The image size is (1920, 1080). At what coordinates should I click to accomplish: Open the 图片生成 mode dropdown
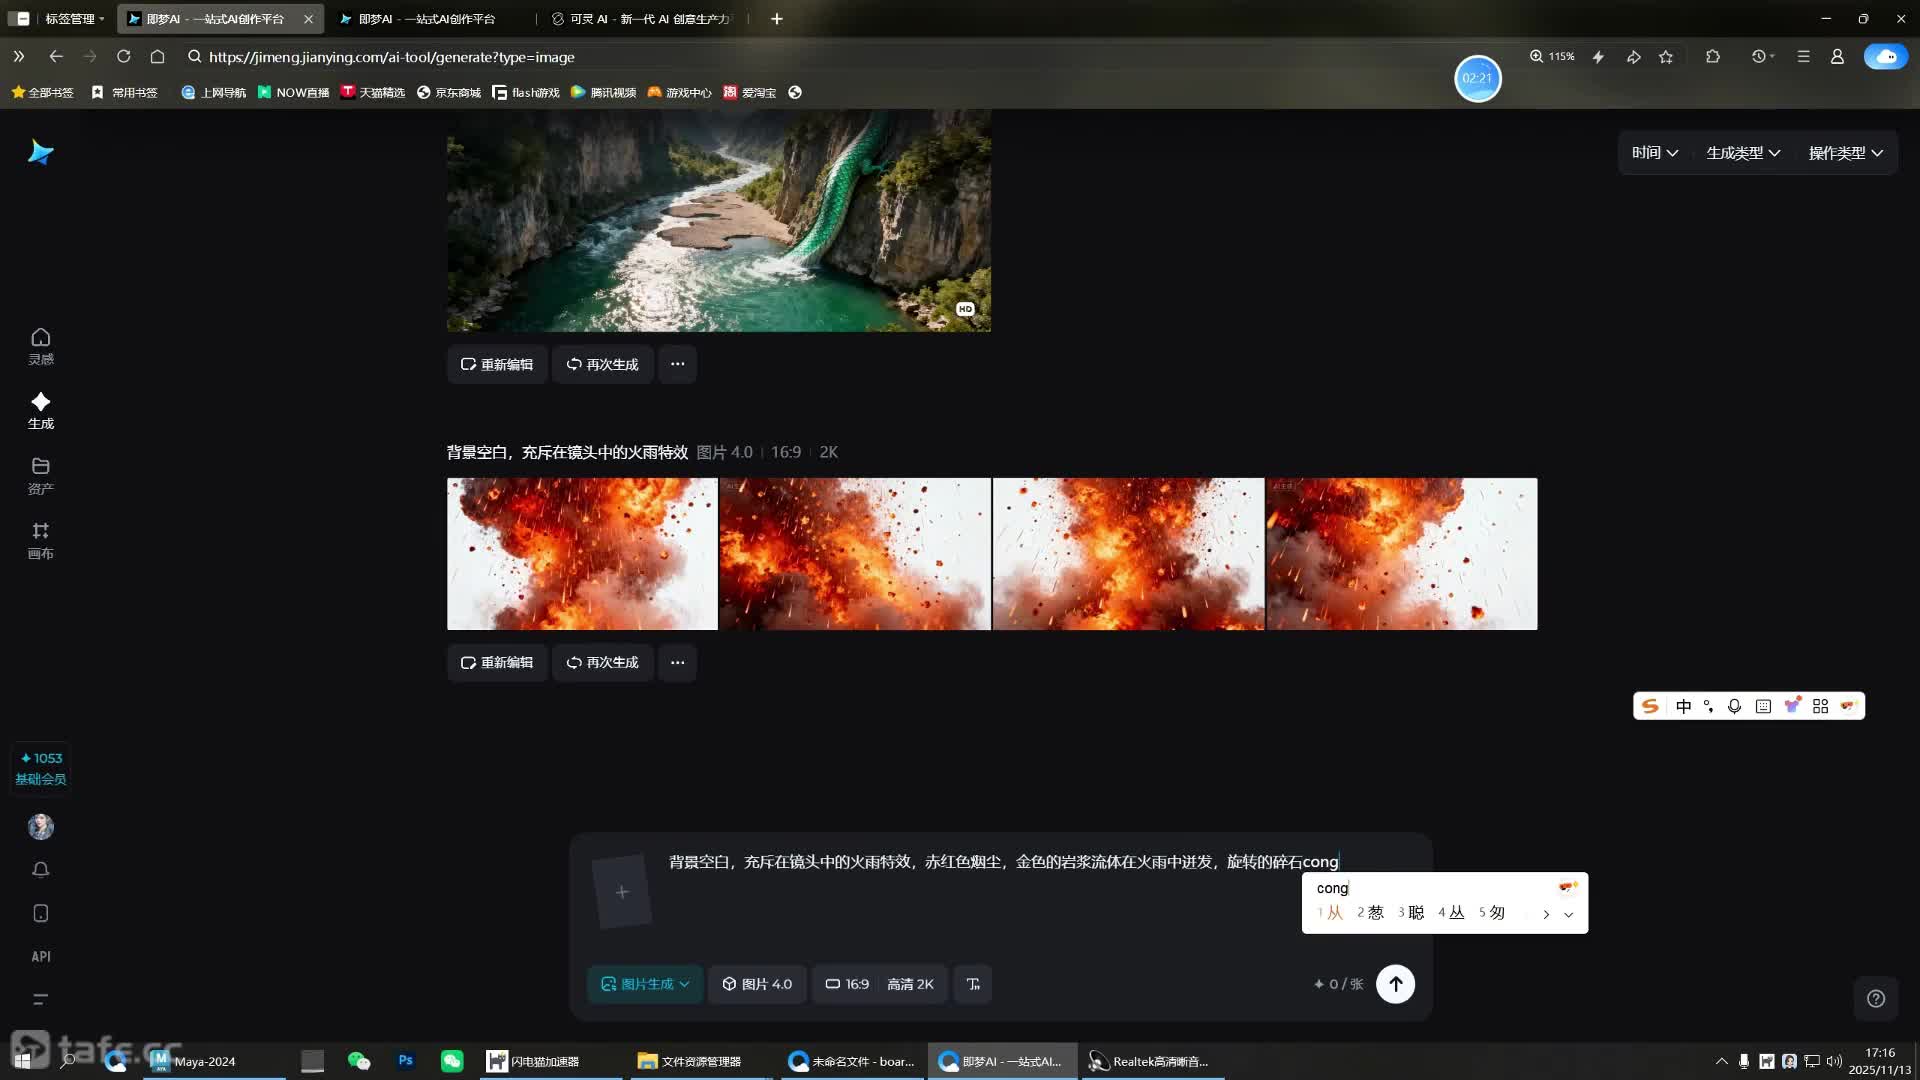point(644,983)
